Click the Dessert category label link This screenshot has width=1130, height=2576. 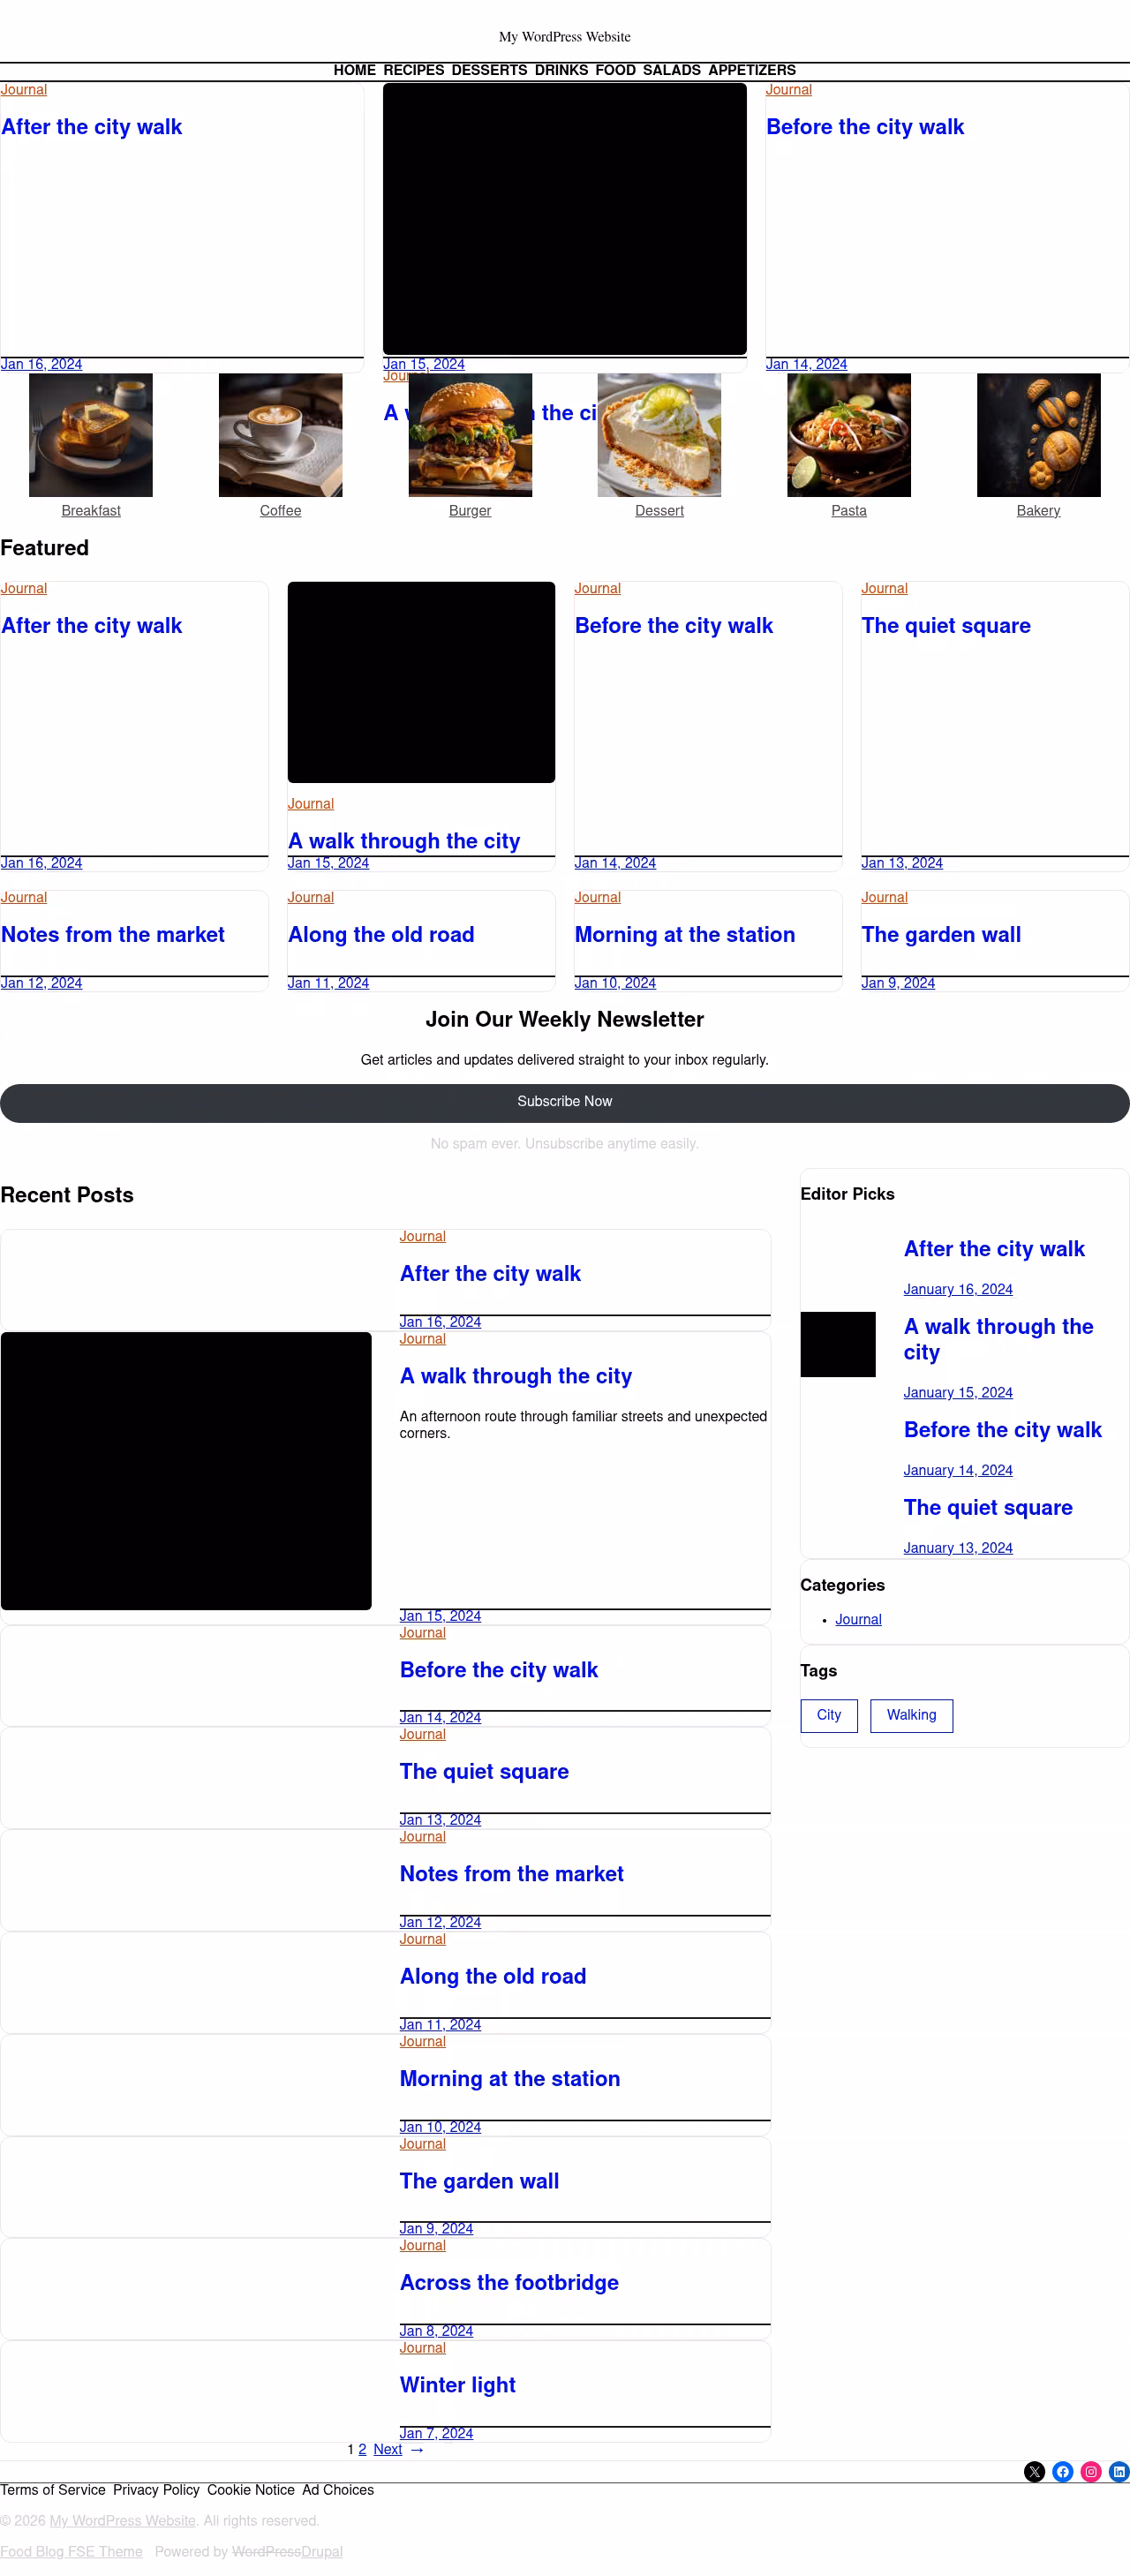(659, 510)
